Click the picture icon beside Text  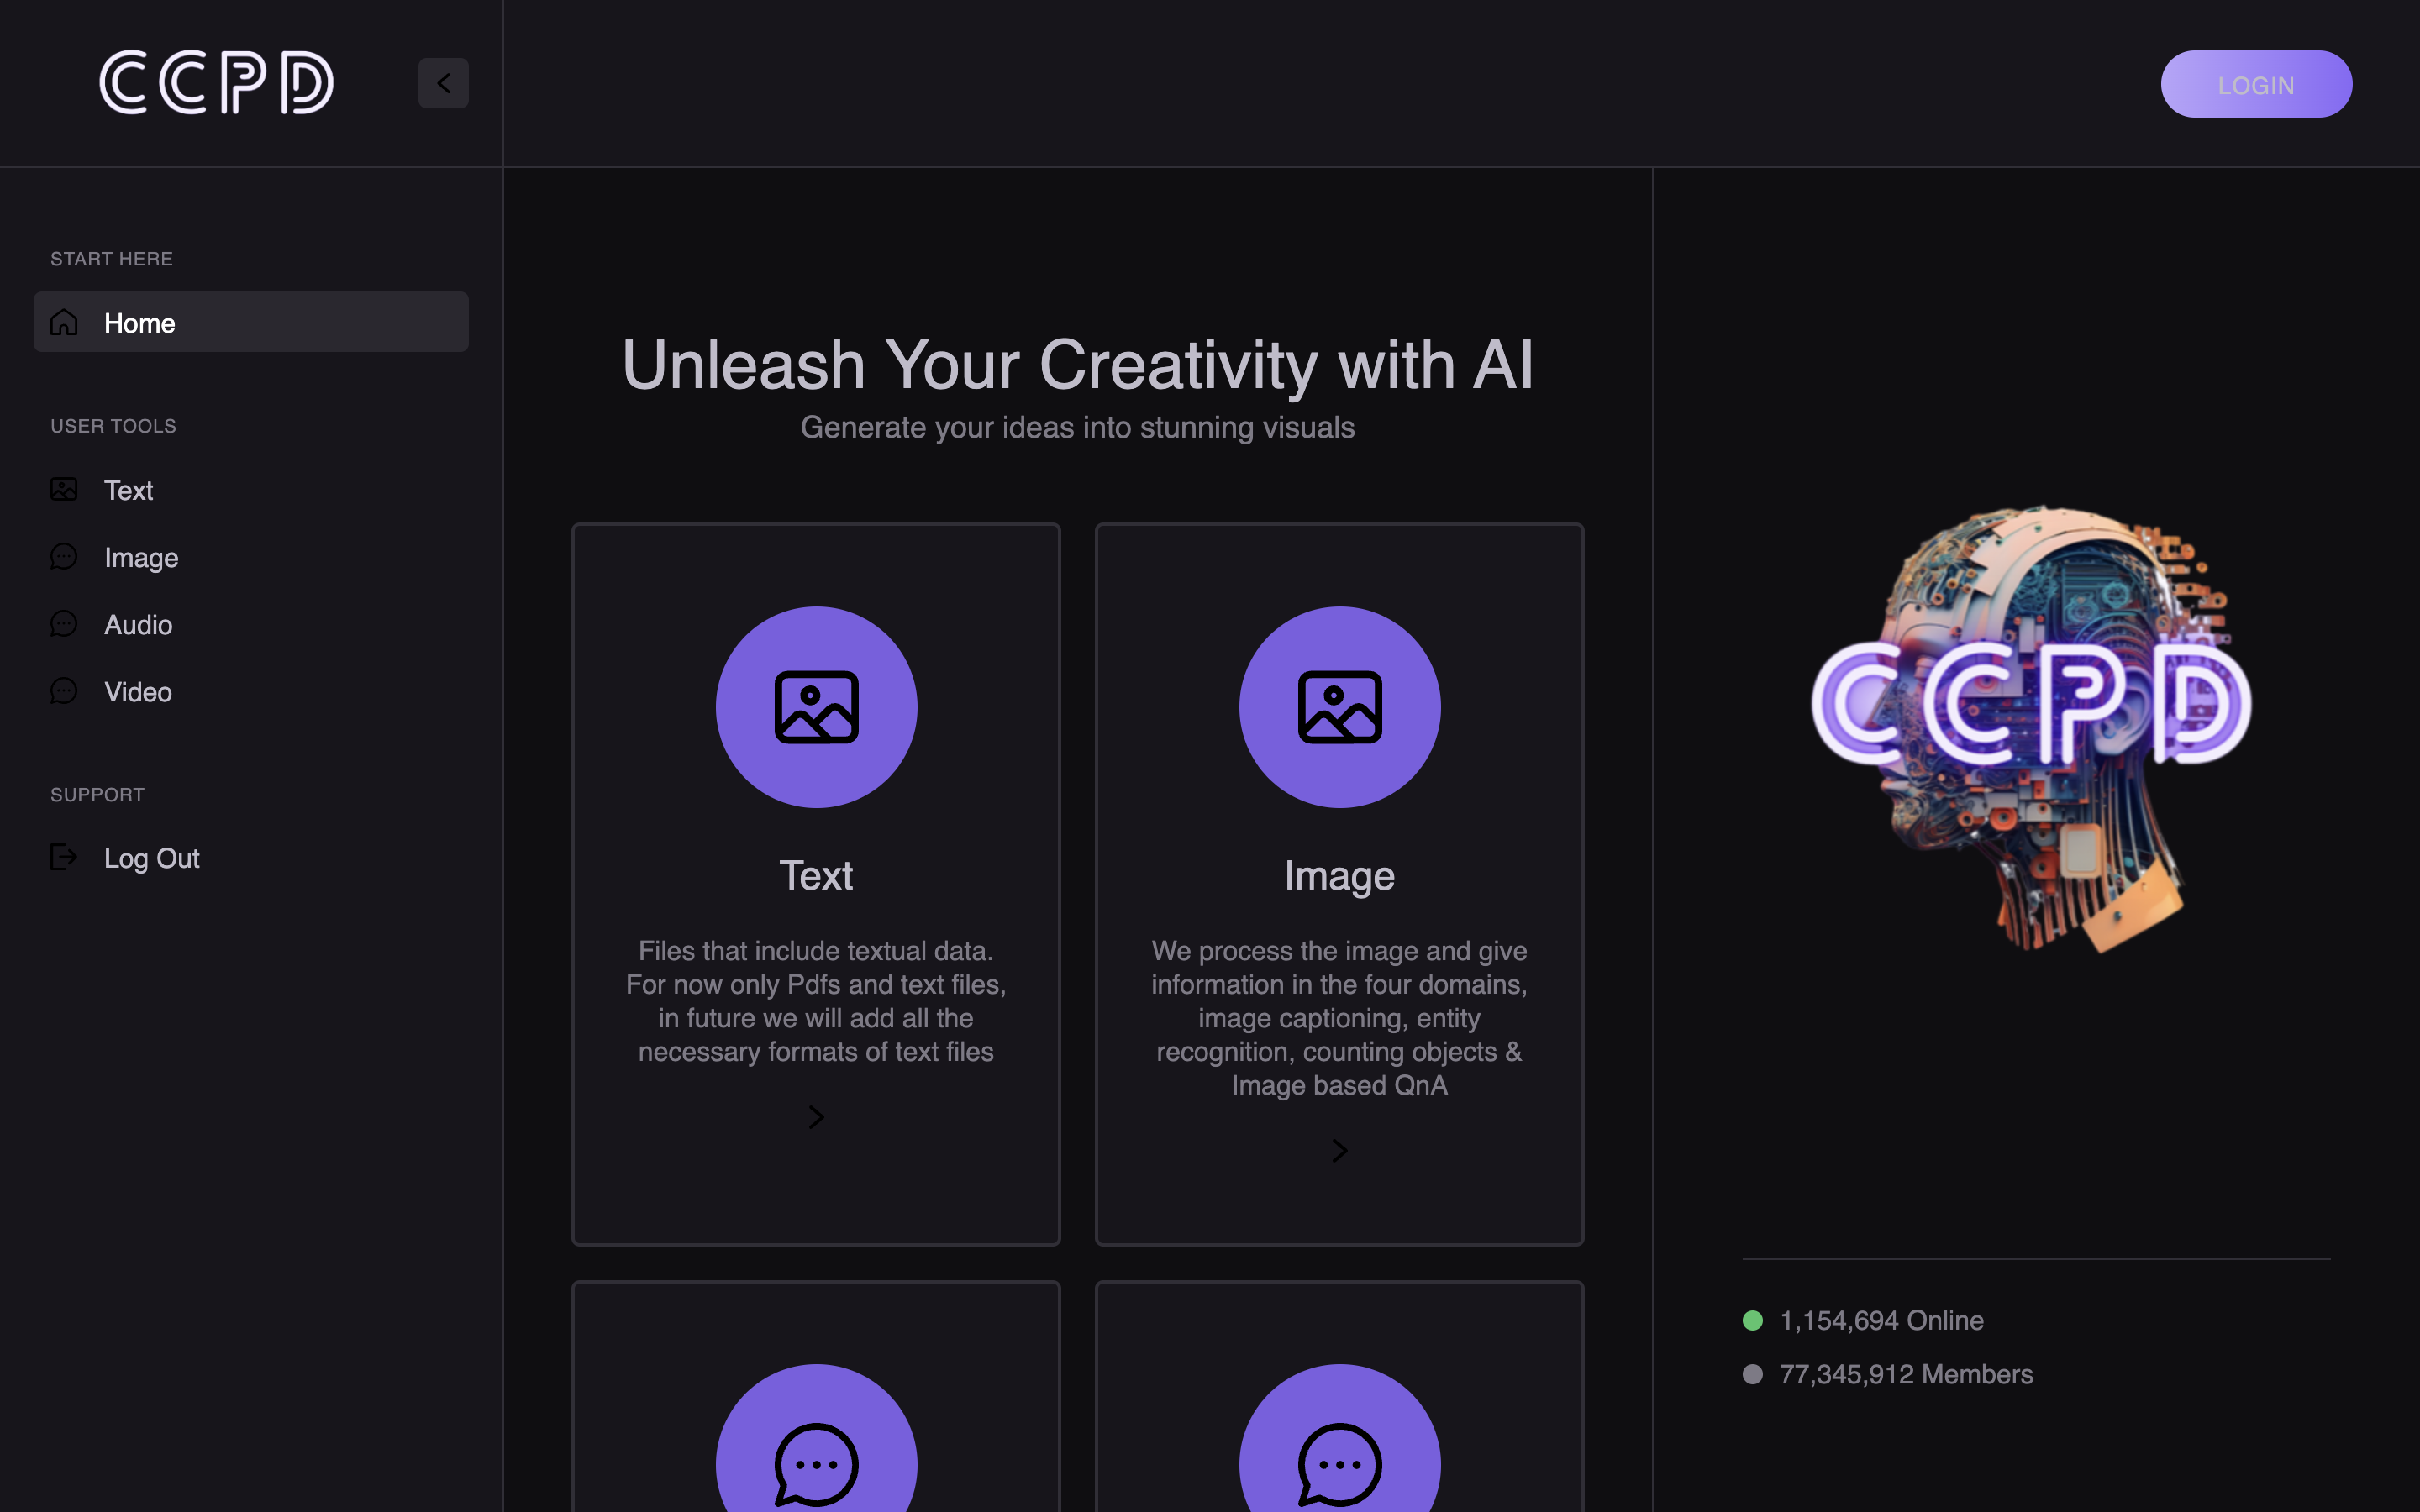(64, 489)
